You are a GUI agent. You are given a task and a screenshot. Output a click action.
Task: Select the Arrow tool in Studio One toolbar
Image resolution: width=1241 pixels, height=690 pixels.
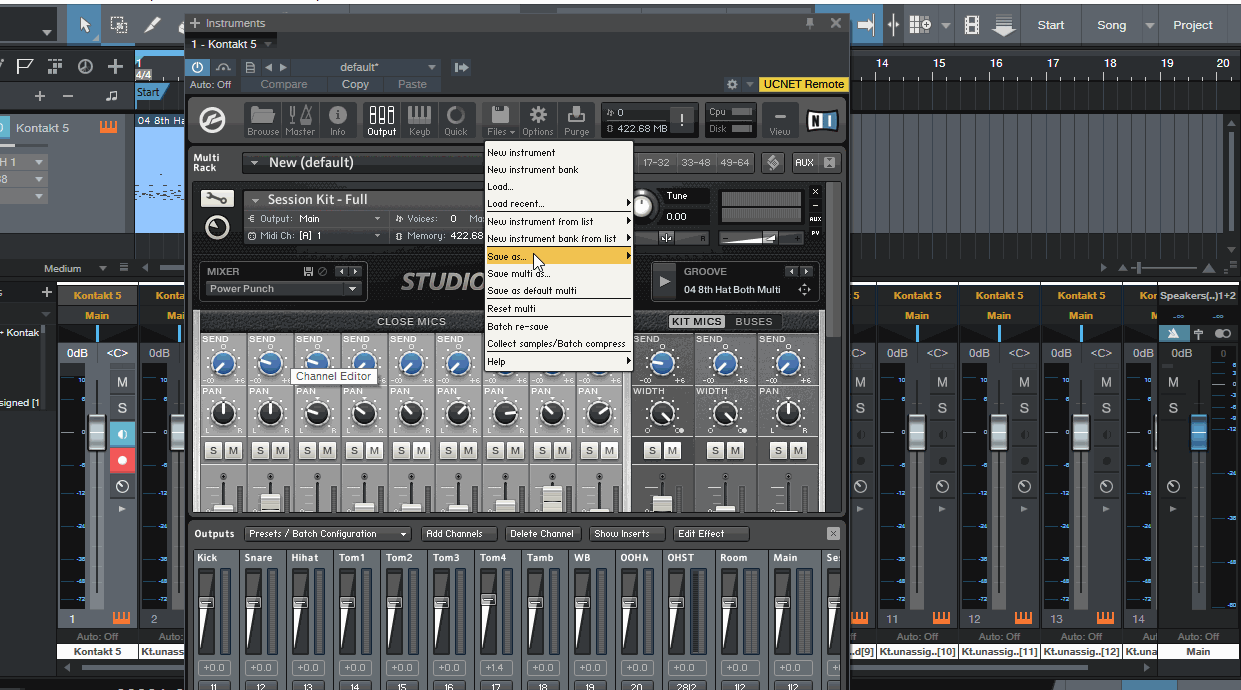tap(84, 25)
